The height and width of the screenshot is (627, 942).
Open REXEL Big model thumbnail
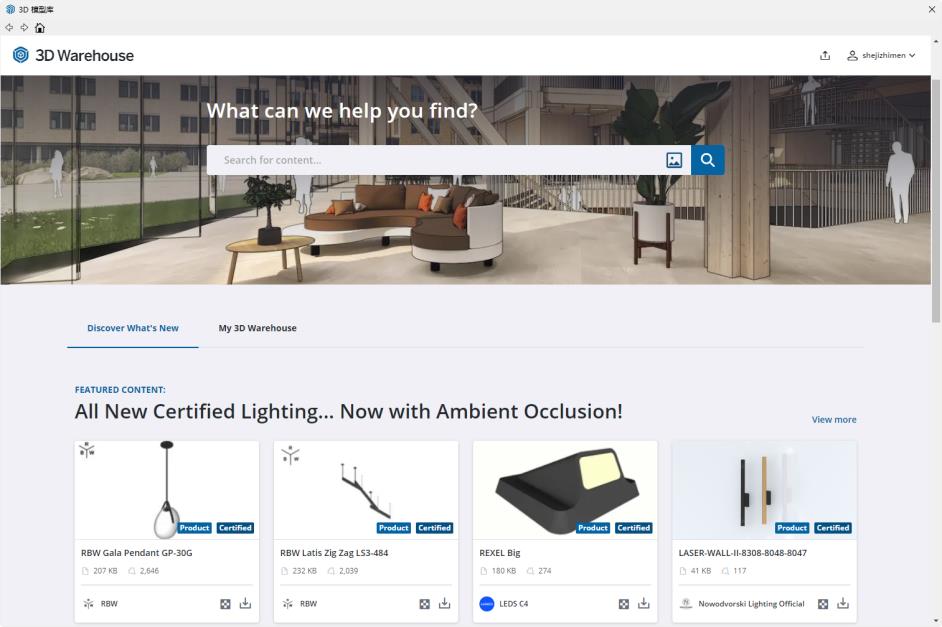click(x=565, y=490)
